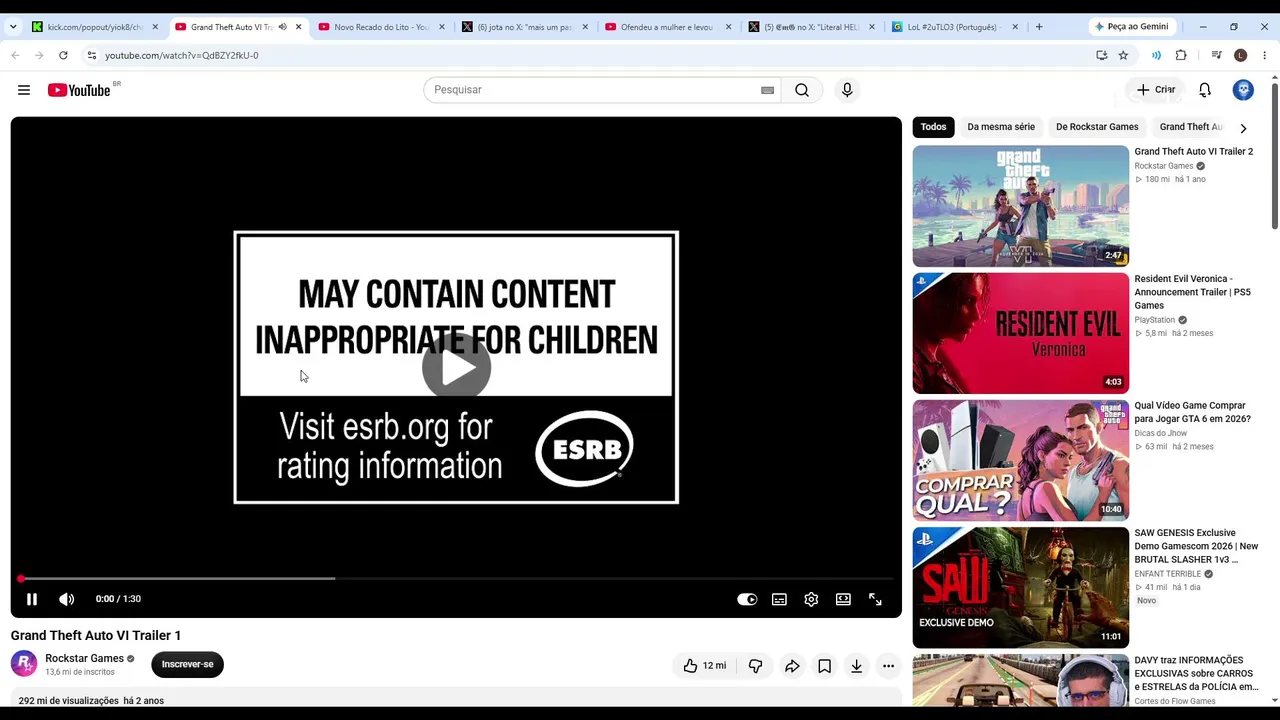Viewport: 1280px width, 720px height.
Task: Save the video to a playlist
Action: pos(824,665)
